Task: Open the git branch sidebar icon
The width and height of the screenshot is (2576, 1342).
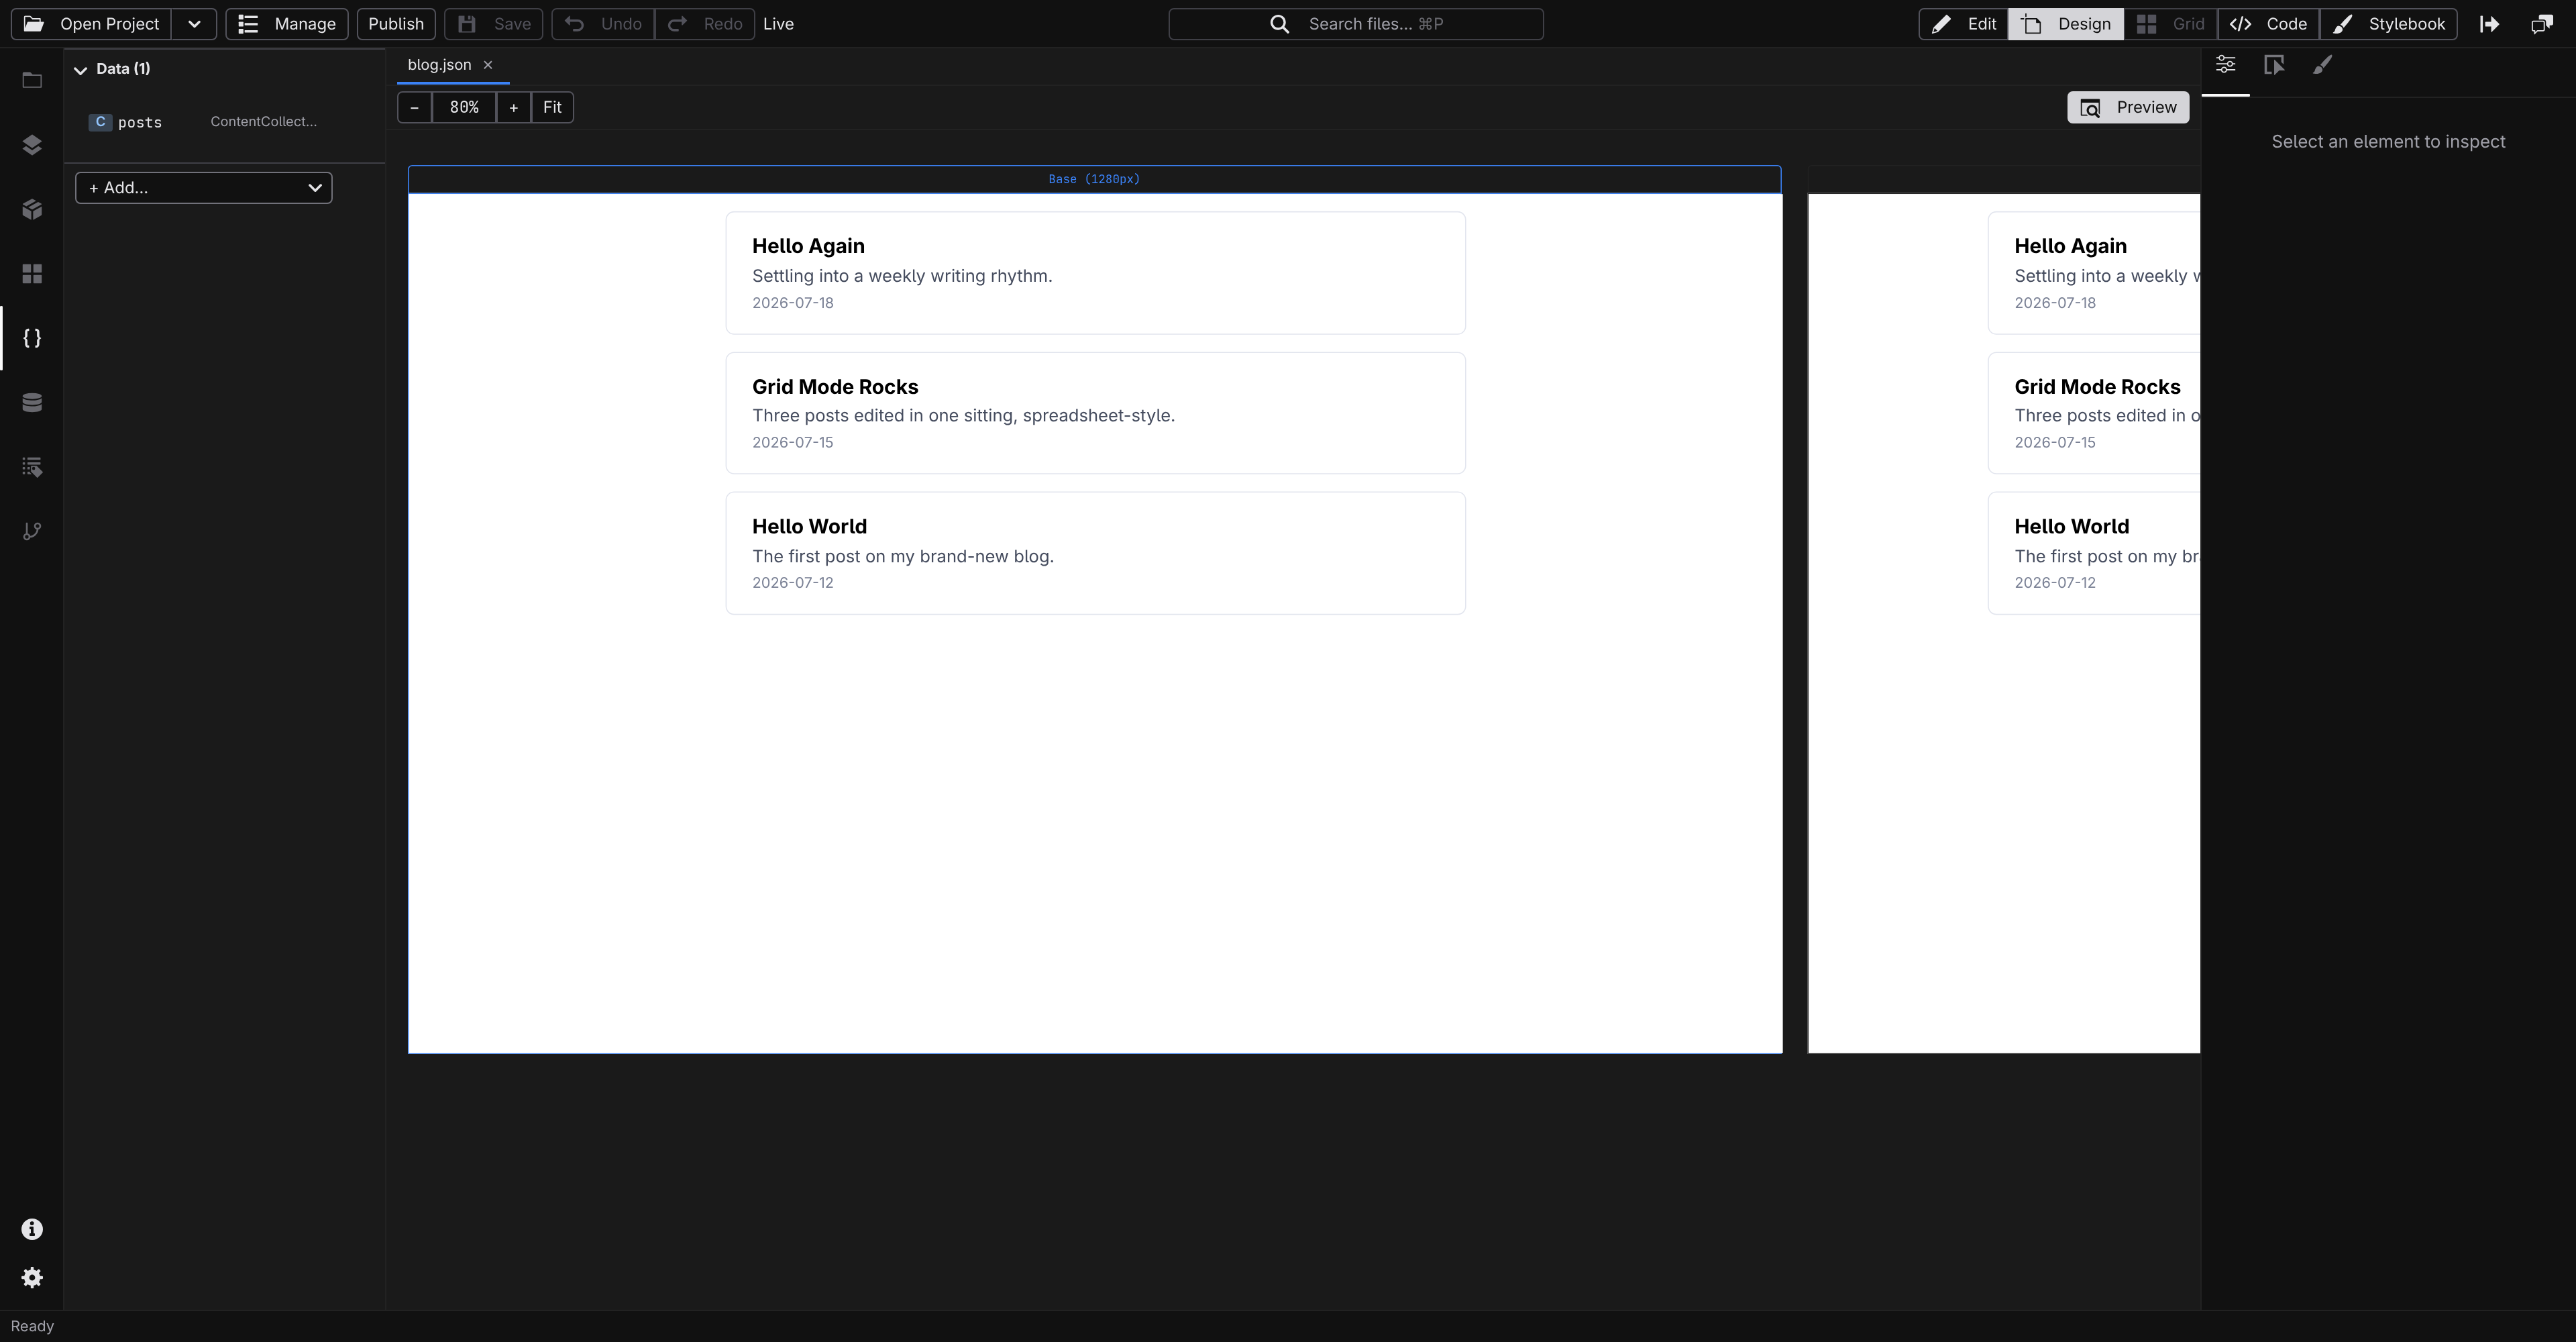Action: pyautogui.click(x=32, y=531)
